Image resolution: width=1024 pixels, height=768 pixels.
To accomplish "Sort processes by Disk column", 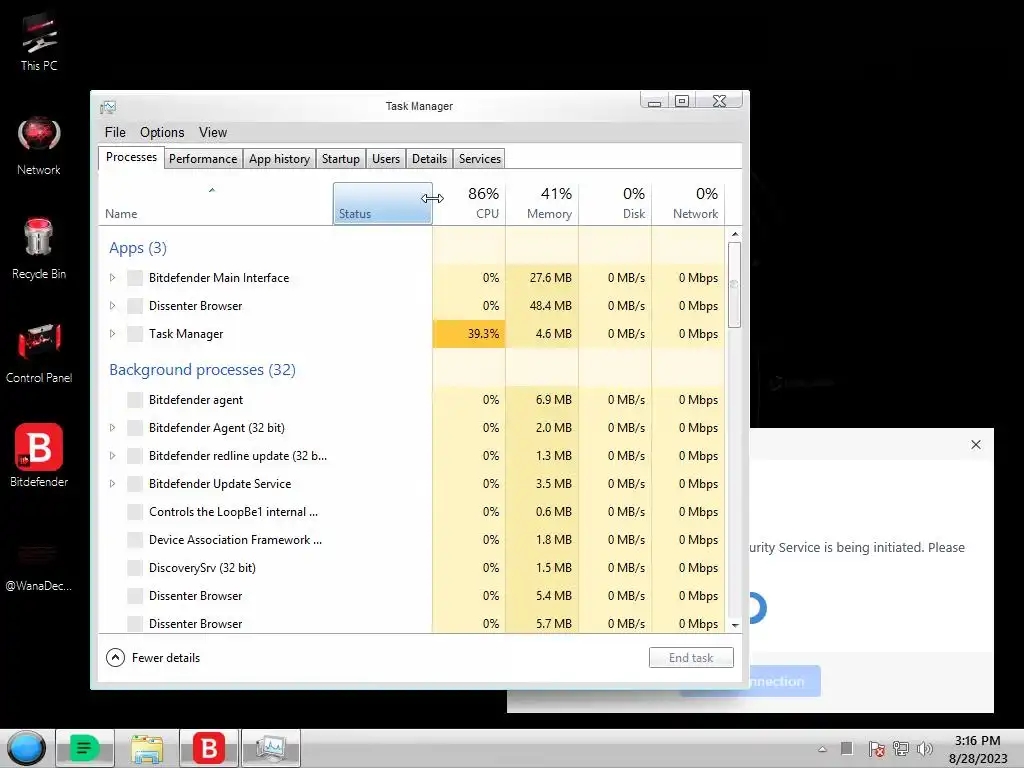I will (x=615, y=204).
